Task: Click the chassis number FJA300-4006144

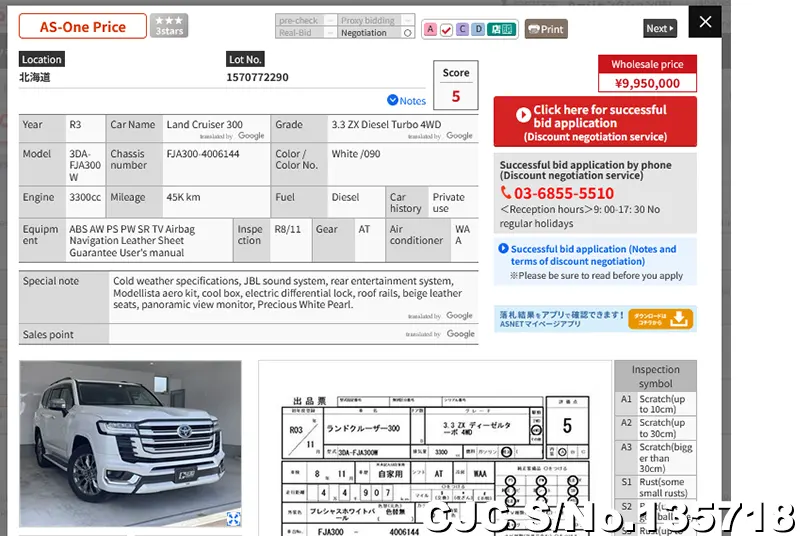Action: (x=203, y=154)
